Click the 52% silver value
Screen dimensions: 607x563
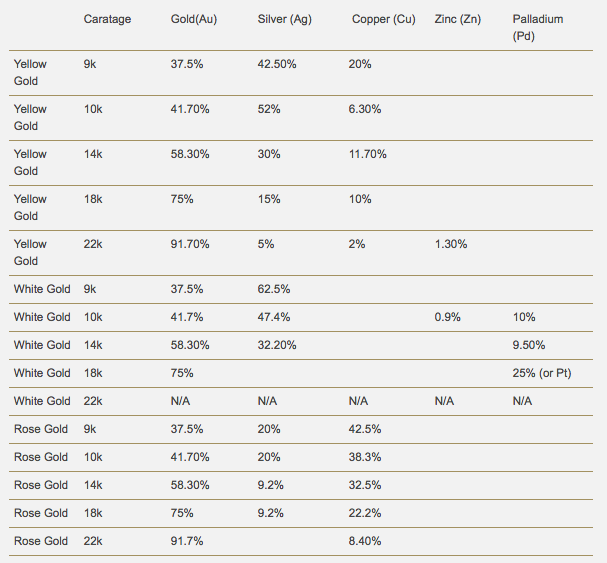[x=269, y=109]
